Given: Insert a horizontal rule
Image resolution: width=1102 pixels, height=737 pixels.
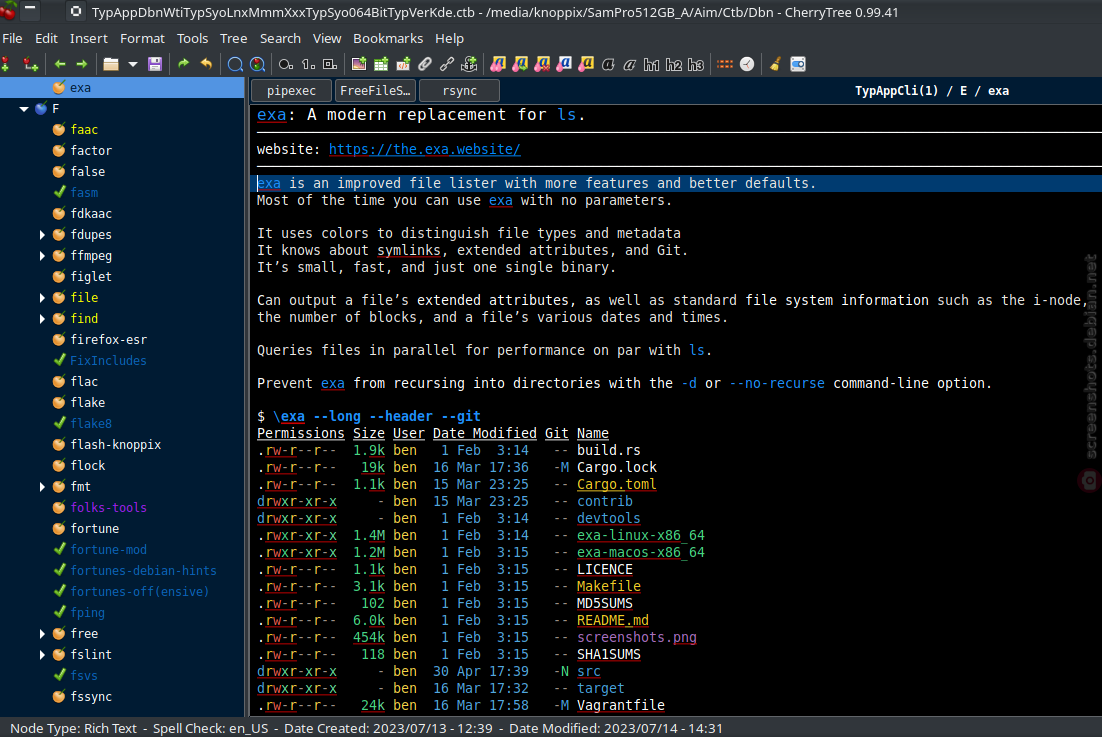Looking at the screenshot, I should point(725,64).
